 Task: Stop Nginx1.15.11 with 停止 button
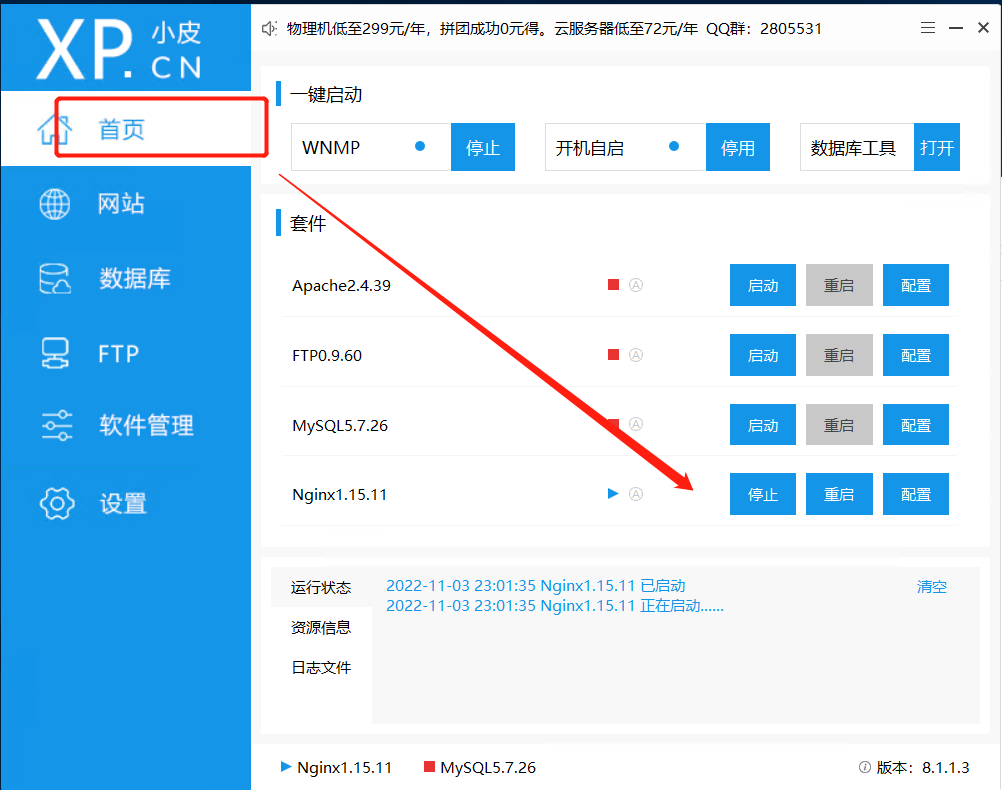(763, 494)
